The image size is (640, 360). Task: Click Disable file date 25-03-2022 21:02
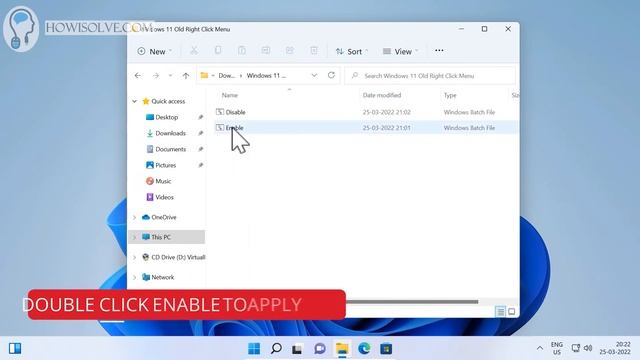[387, 112]
